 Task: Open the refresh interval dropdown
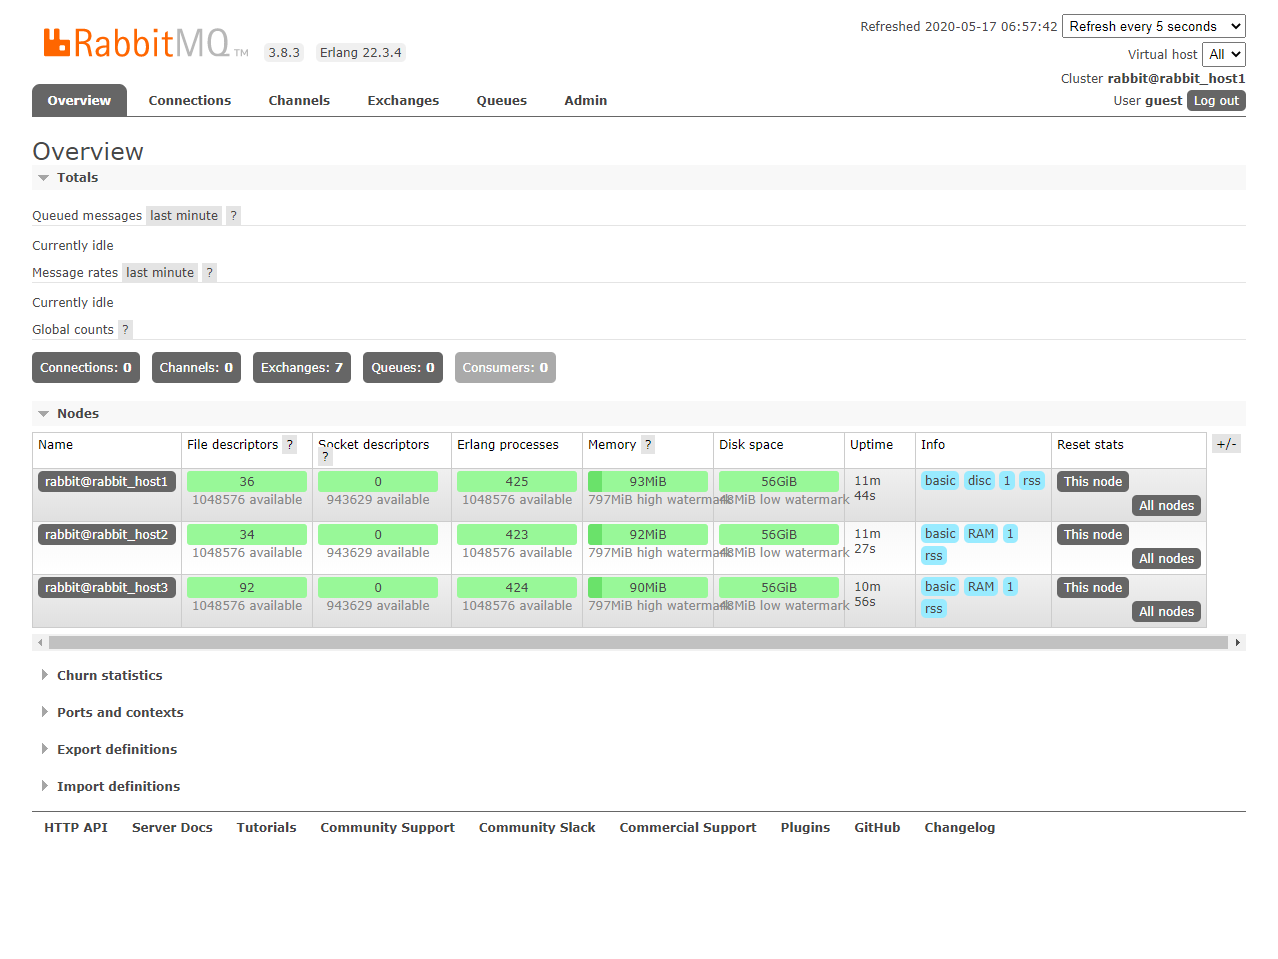(1152, 25)
